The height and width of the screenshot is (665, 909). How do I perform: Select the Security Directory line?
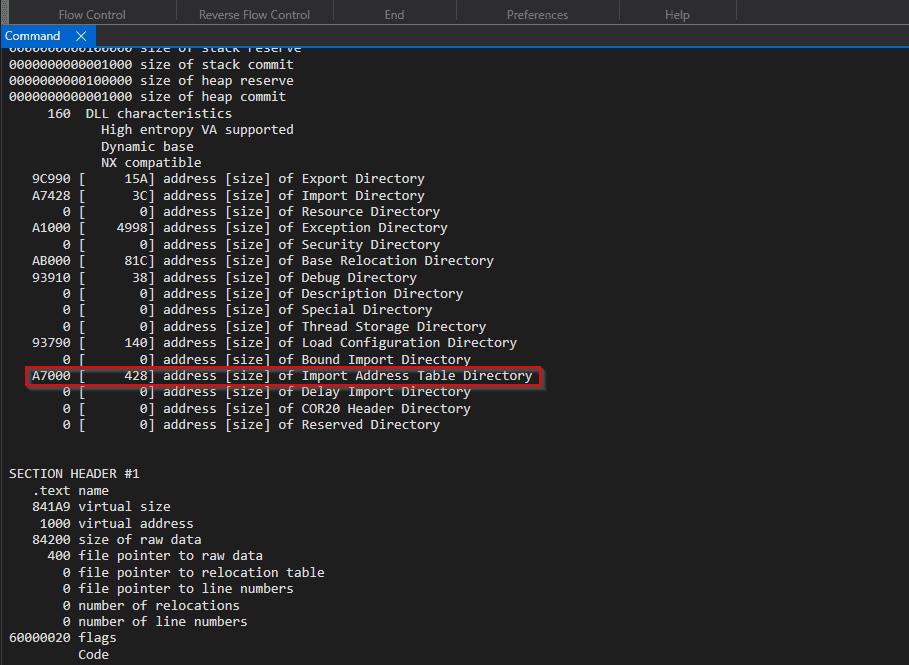[252, 245]
